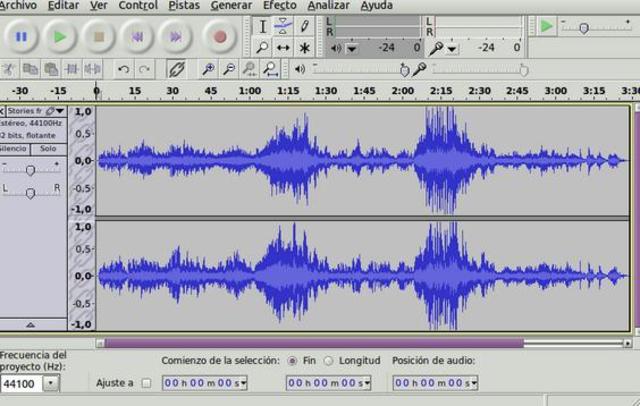Image resolution: width=640 pixels, height=406 pixels.
Task: Fit project to window zoom icon
Action: [x=270, y=69]
